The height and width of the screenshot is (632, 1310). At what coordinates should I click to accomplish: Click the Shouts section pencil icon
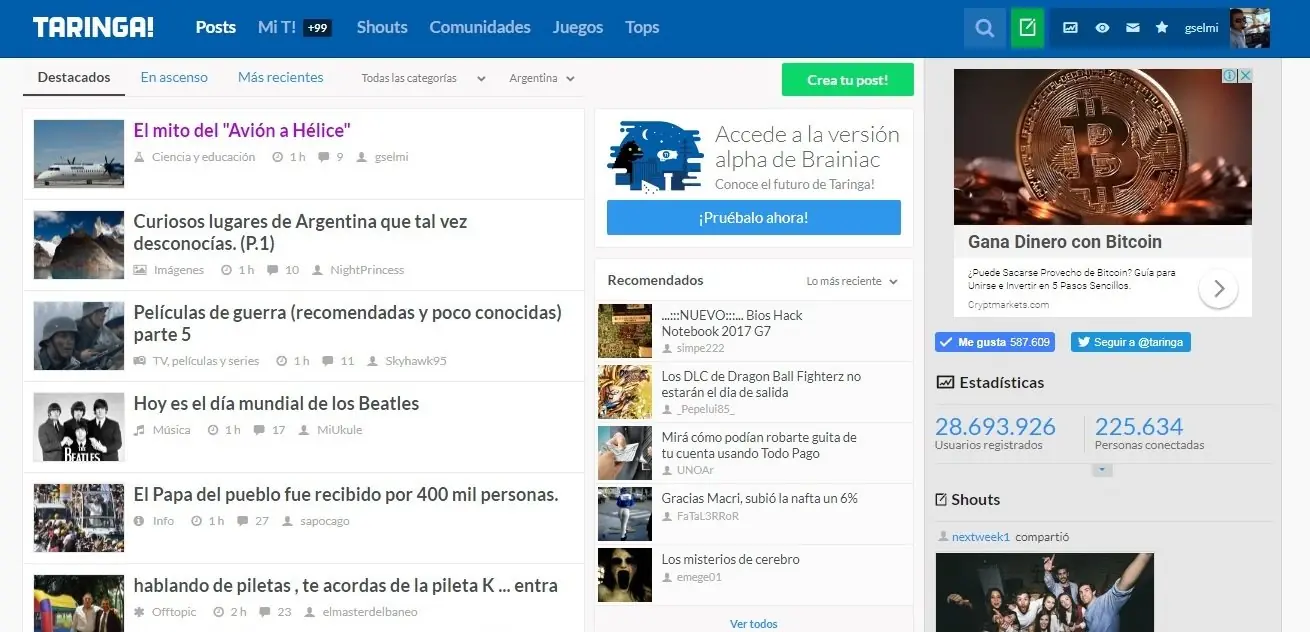[941, 499]
